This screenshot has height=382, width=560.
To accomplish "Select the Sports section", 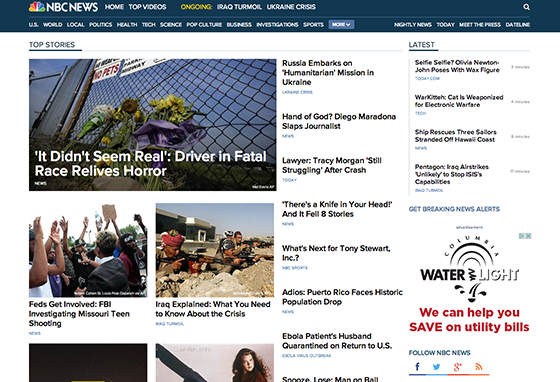I will pyautogui.click(x=313, y=25).
